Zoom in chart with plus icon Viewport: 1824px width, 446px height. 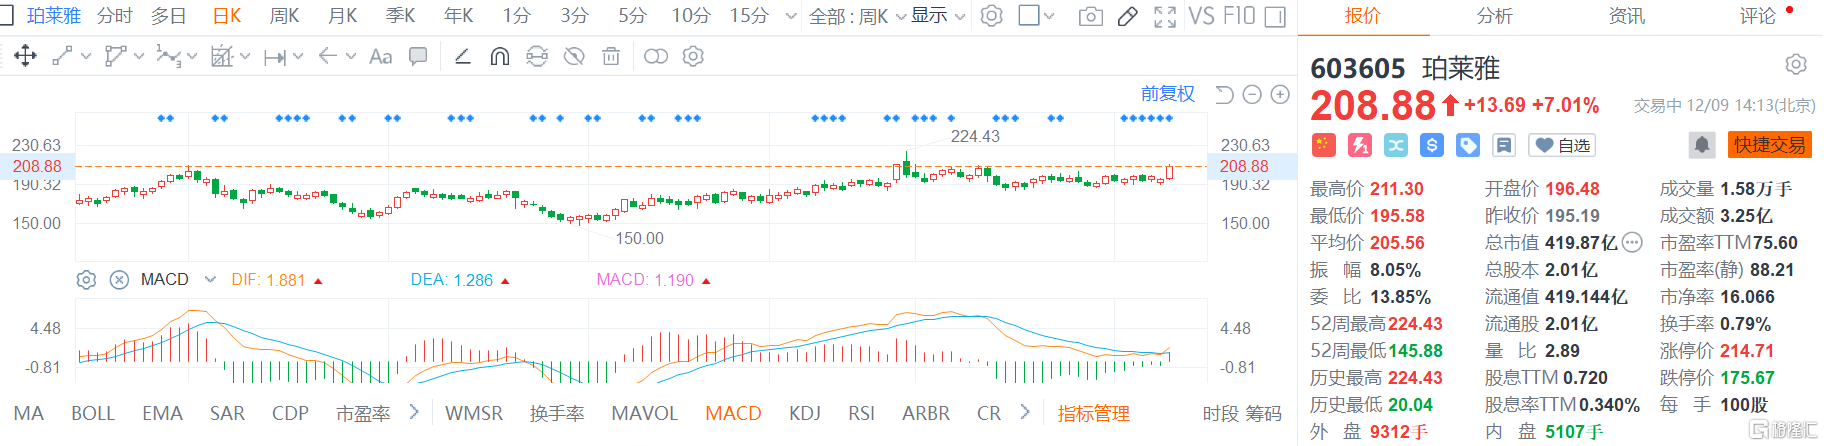tap(1280, 94)
